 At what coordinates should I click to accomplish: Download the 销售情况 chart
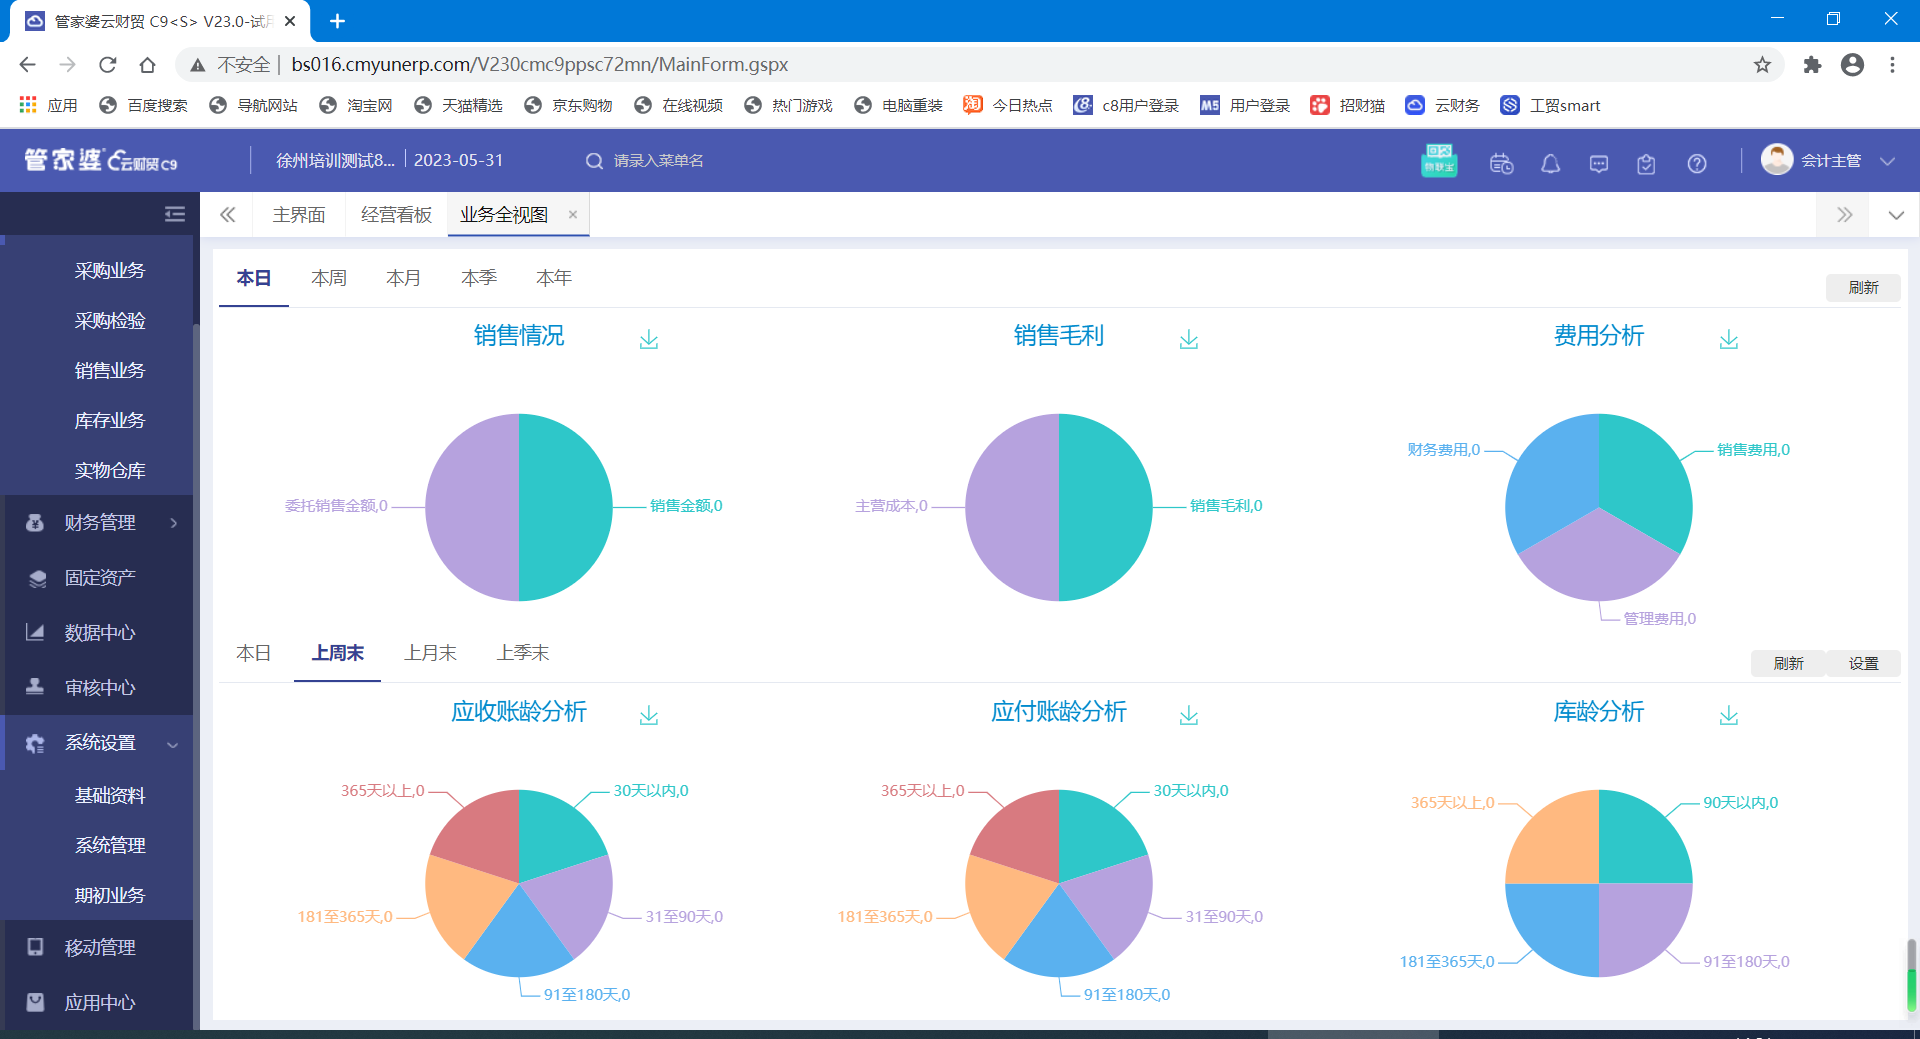649,339
